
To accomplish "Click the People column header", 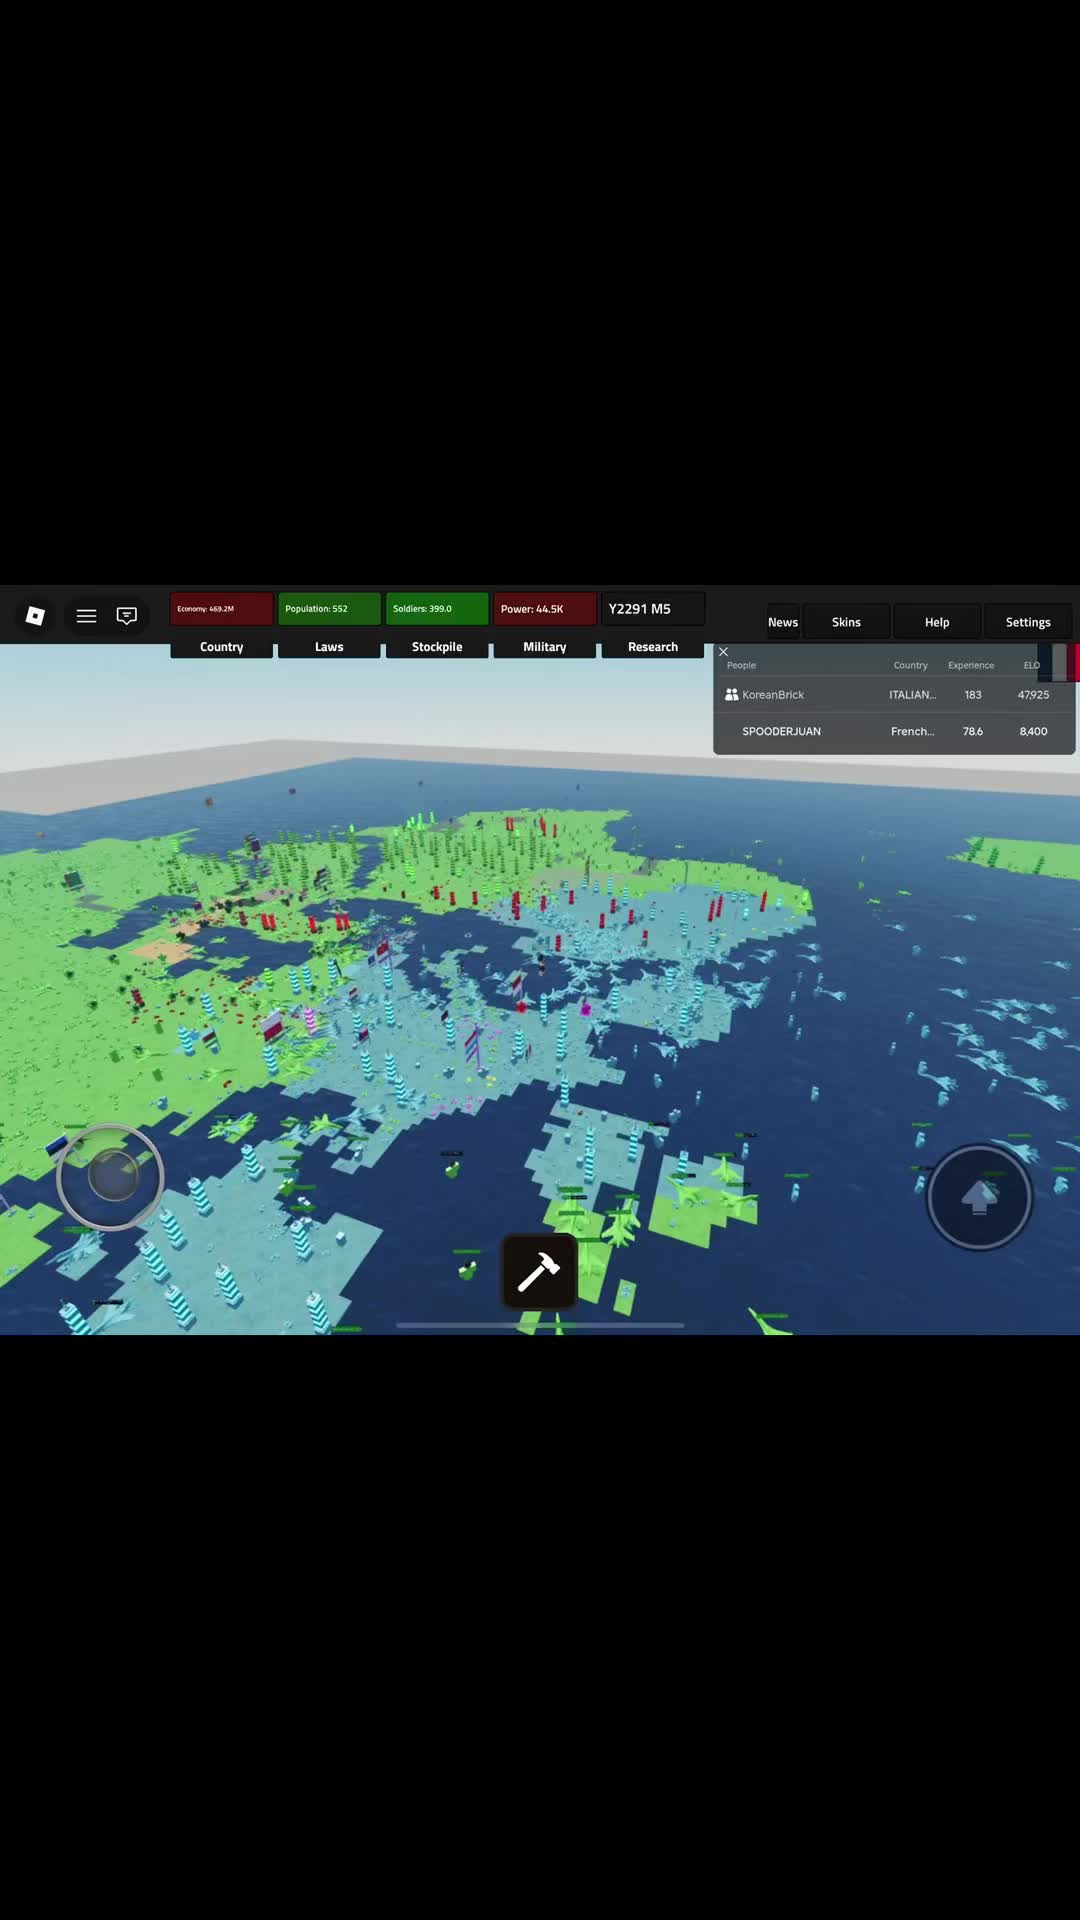I will (x=741, y=665).
